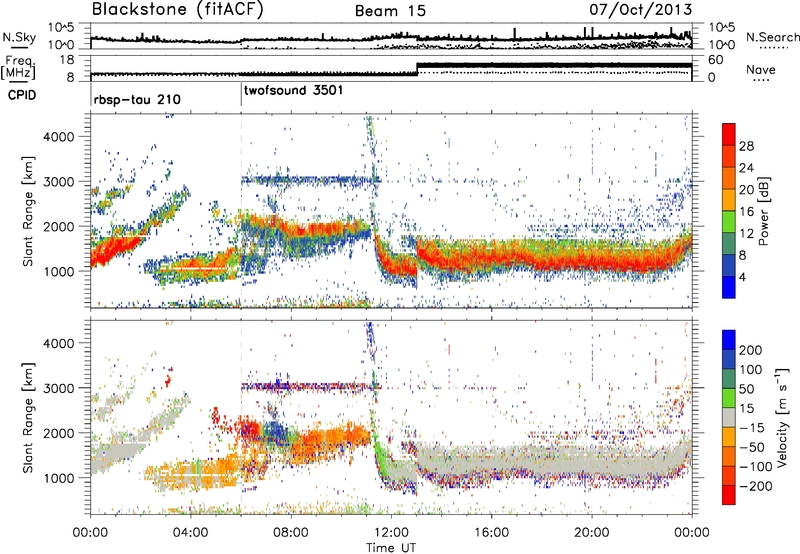Click the 'twofsound 3501' mode label
The image size is (800, 554).
coord(294,90)
